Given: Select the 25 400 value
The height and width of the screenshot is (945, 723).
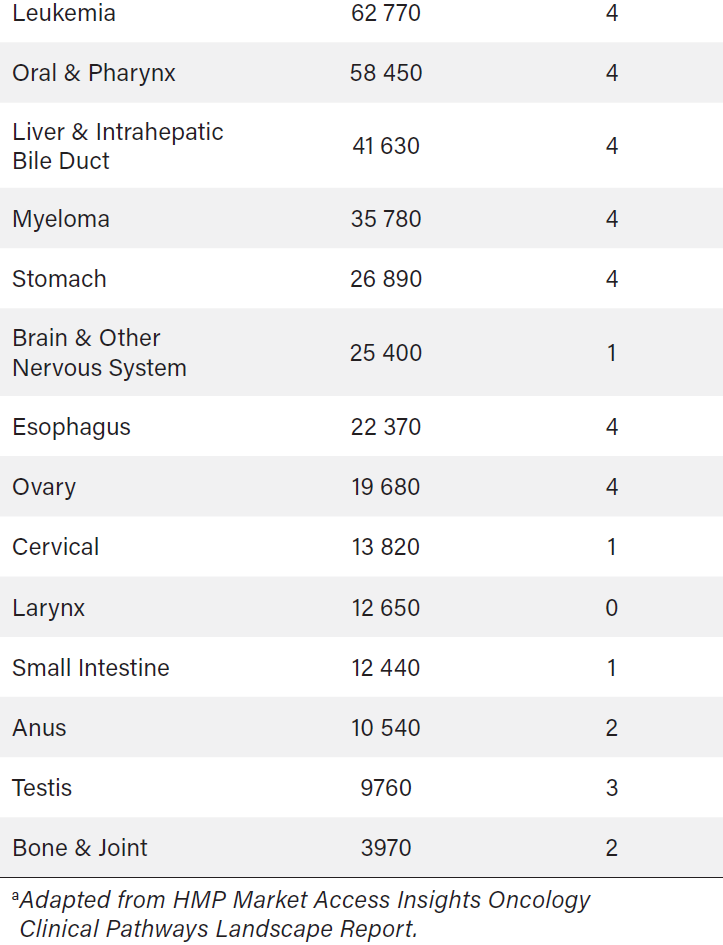Looking at the screenshot, I should pos(386,353).
